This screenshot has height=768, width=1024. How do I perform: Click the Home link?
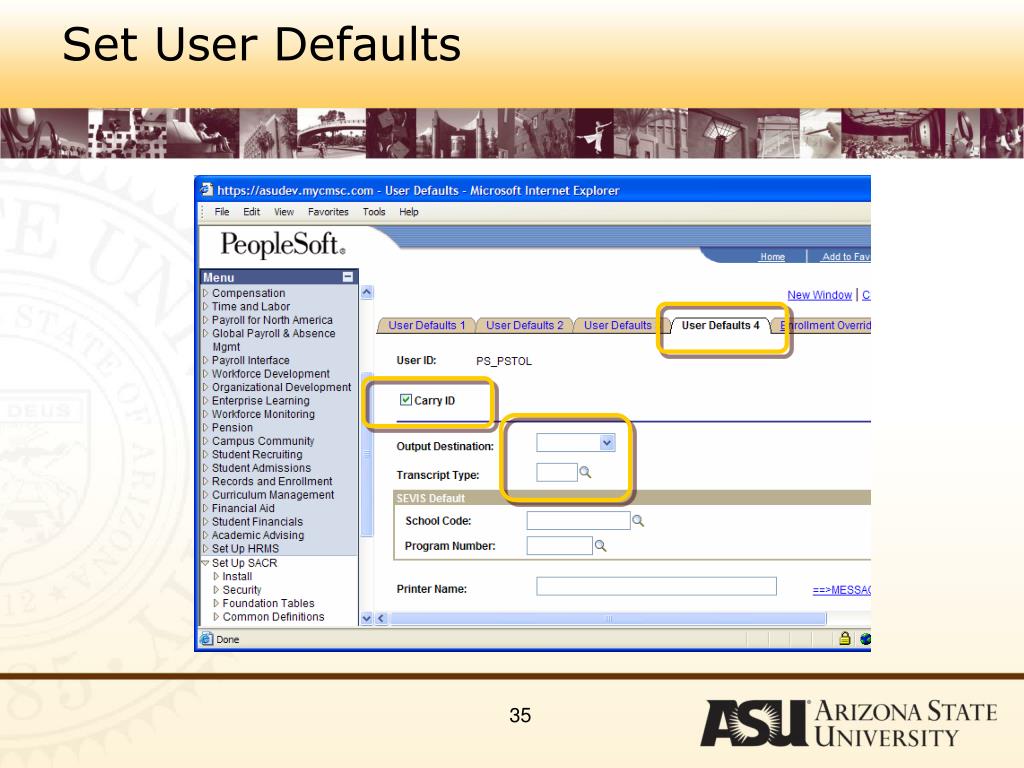coord(773,257)
